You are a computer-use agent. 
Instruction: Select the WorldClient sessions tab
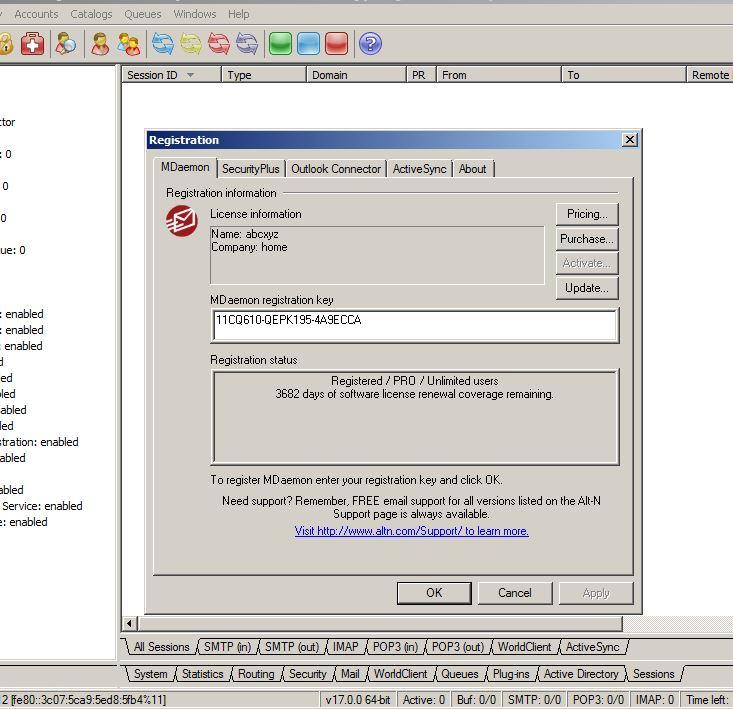pos(524,647)
